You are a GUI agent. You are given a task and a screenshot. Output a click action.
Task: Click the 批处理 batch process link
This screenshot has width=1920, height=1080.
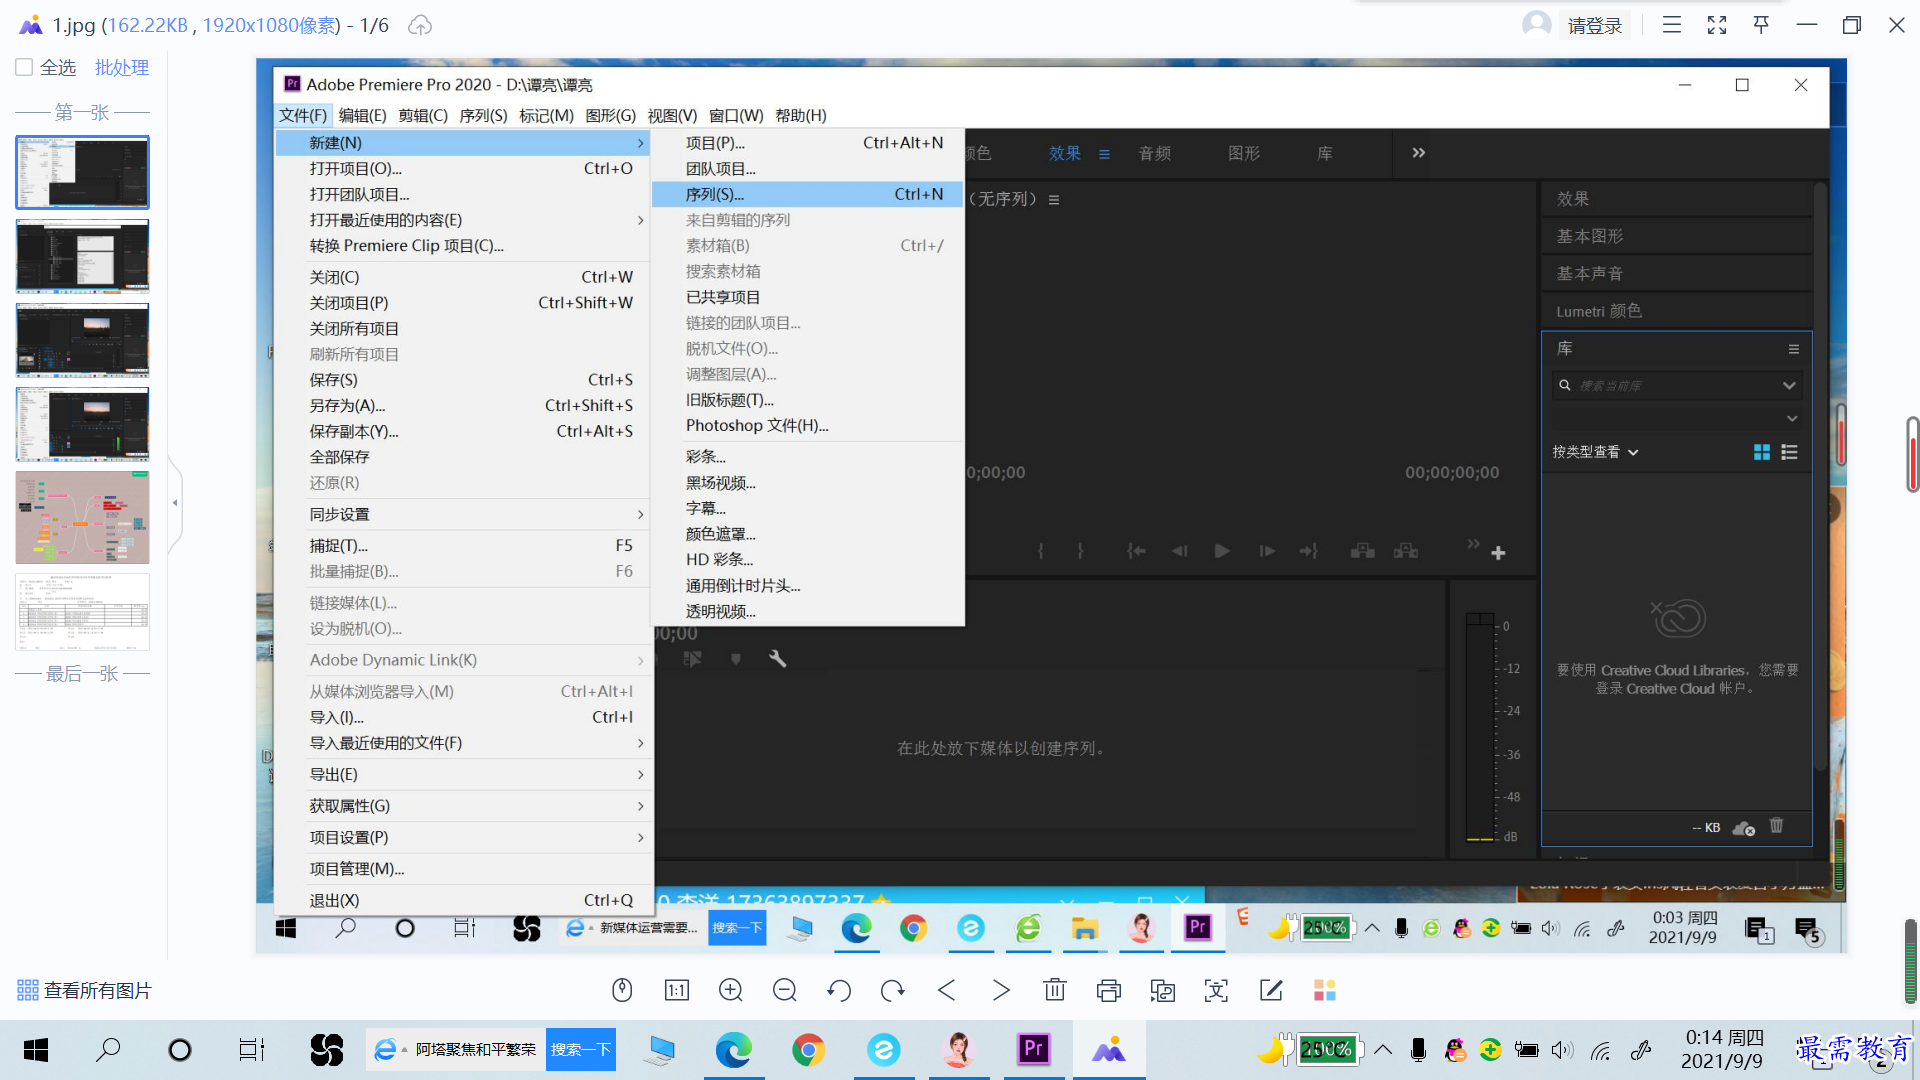[122, 67]
